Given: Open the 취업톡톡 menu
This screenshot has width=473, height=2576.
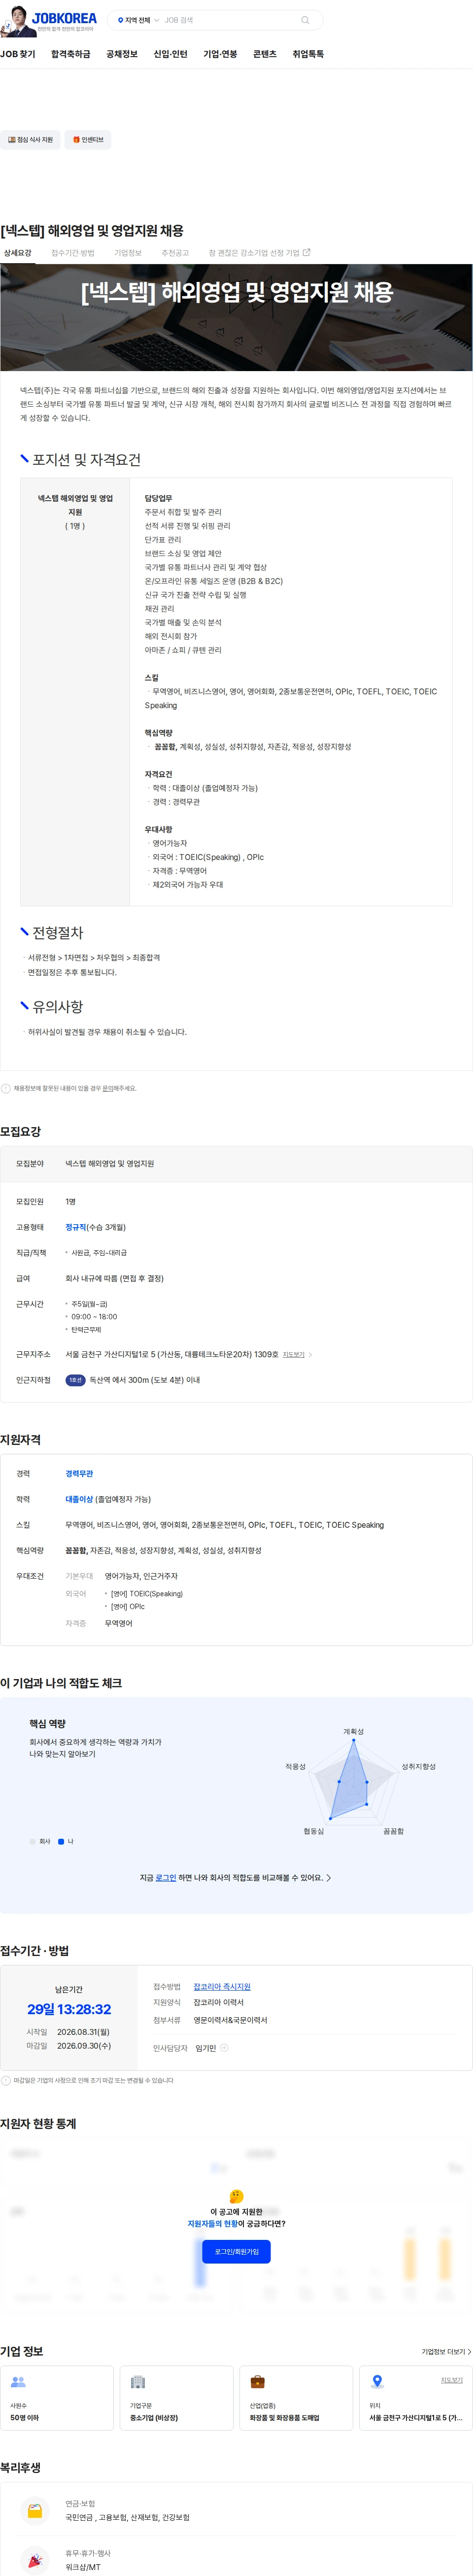Looking at the screenshot, I should 308,54.
